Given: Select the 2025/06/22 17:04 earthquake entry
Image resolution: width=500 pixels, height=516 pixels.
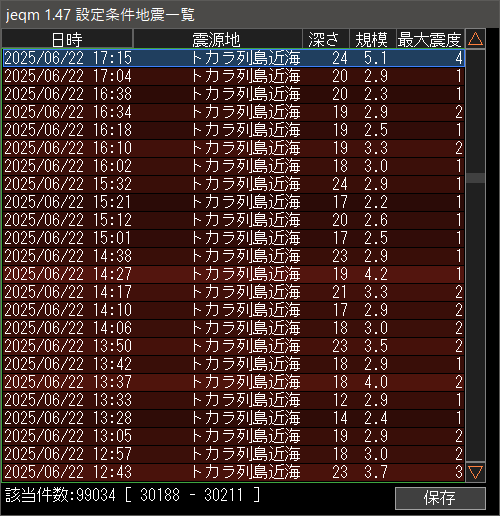Looking at the screenshot, I should point(234,76).
